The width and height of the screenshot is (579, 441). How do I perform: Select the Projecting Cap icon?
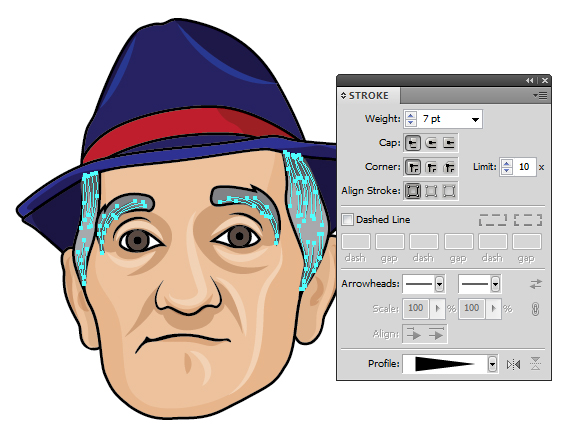pos(449,143)
